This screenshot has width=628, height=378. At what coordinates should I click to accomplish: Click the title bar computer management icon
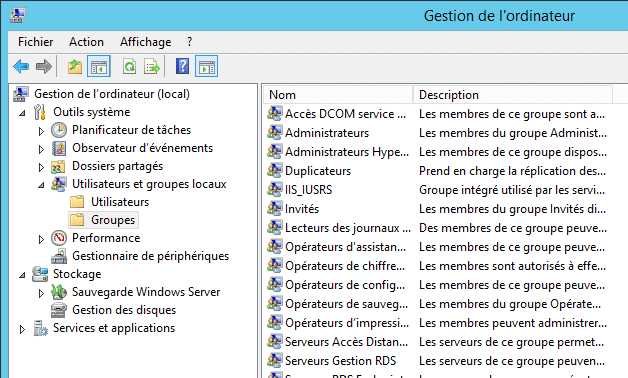click(18, 15)
